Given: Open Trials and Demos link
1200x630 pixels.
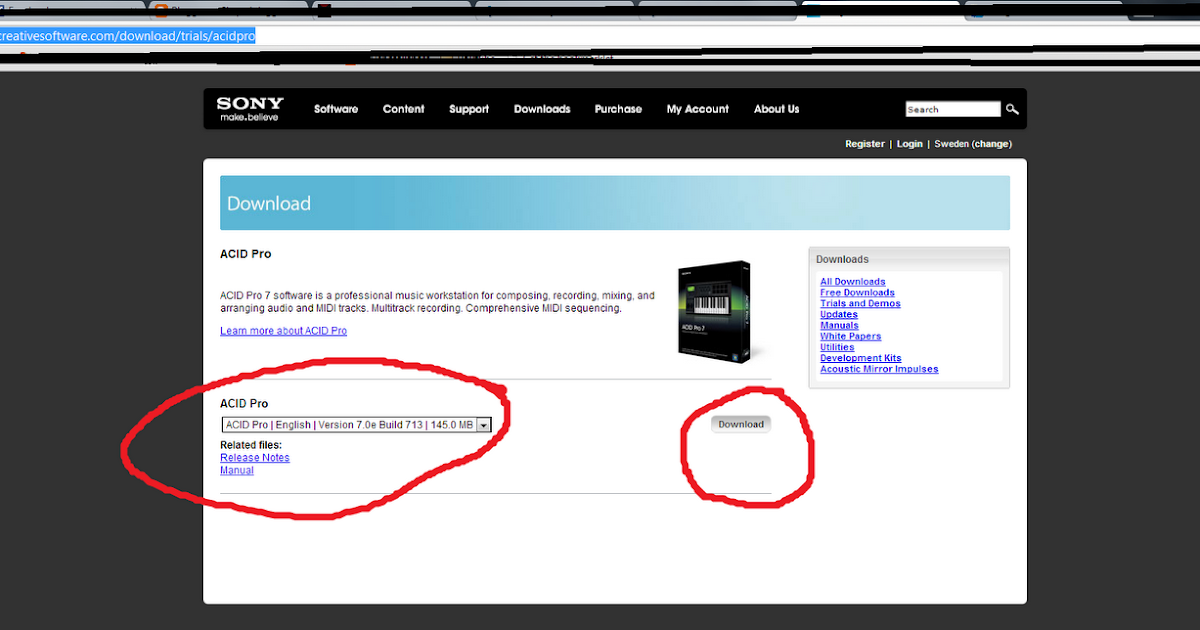Looking at the screenshot, I should pyautogui.click(x=860, y=304).
